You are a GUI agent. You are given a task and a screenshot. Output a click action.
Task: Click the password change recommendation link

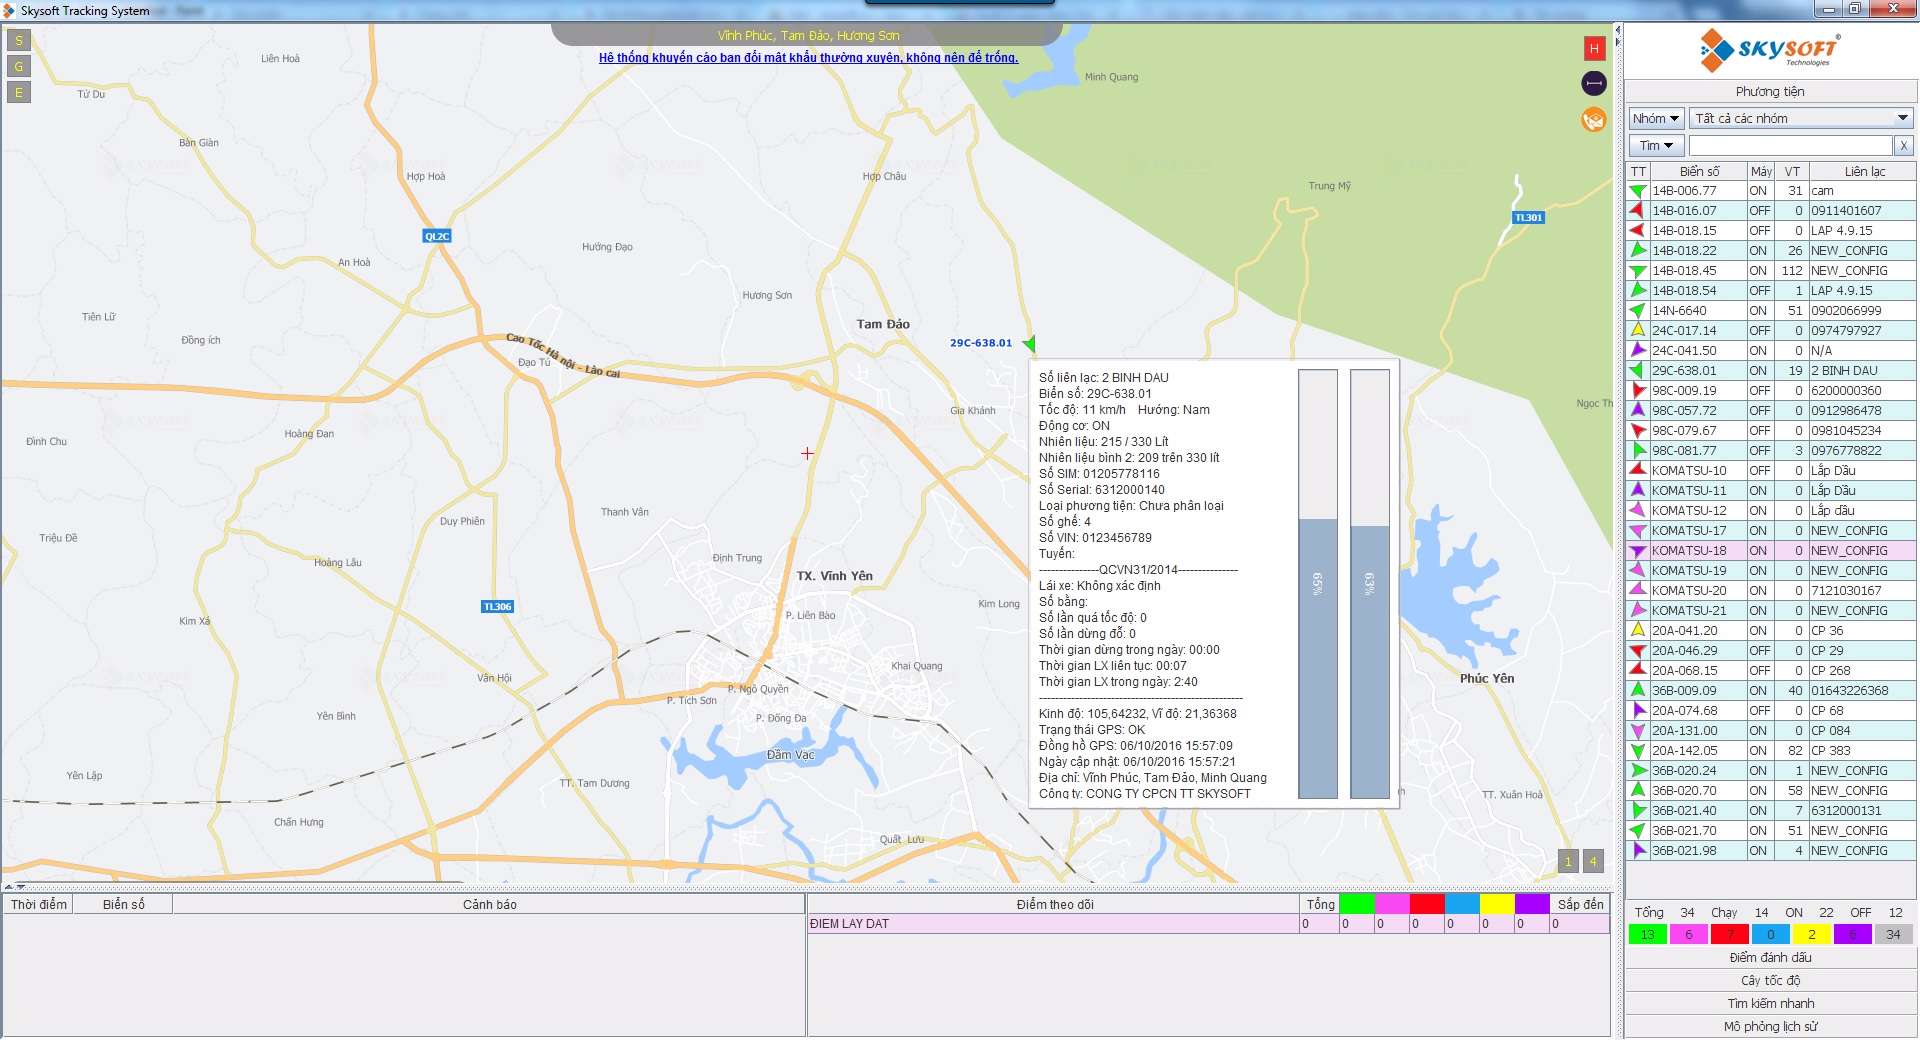[808, 58]
